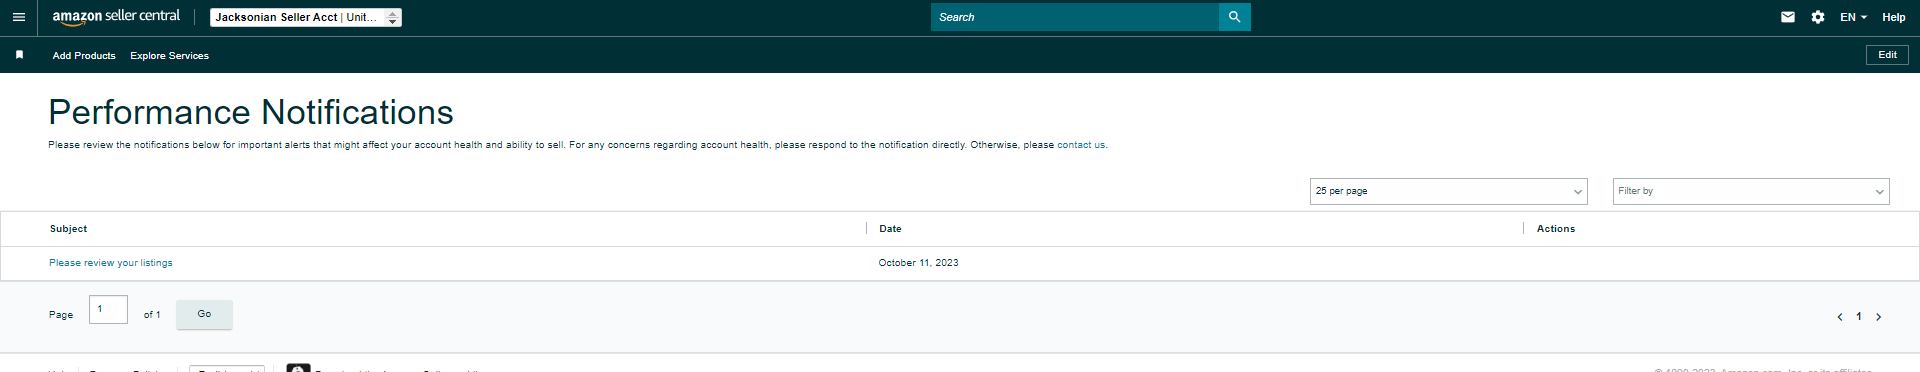Click the bookmark icon in favorites bar

tap(19, 55)
